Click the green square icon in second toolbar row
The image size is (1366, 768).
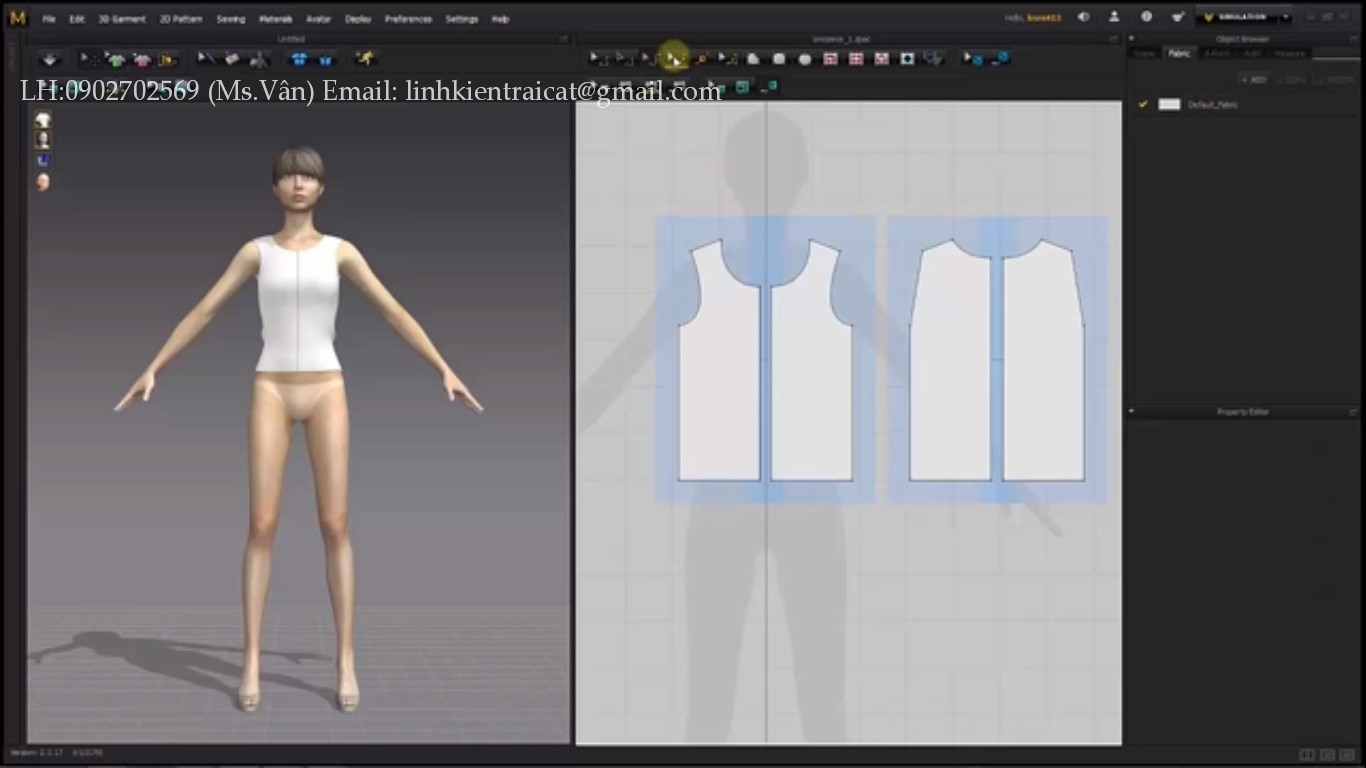click(742, 87)
